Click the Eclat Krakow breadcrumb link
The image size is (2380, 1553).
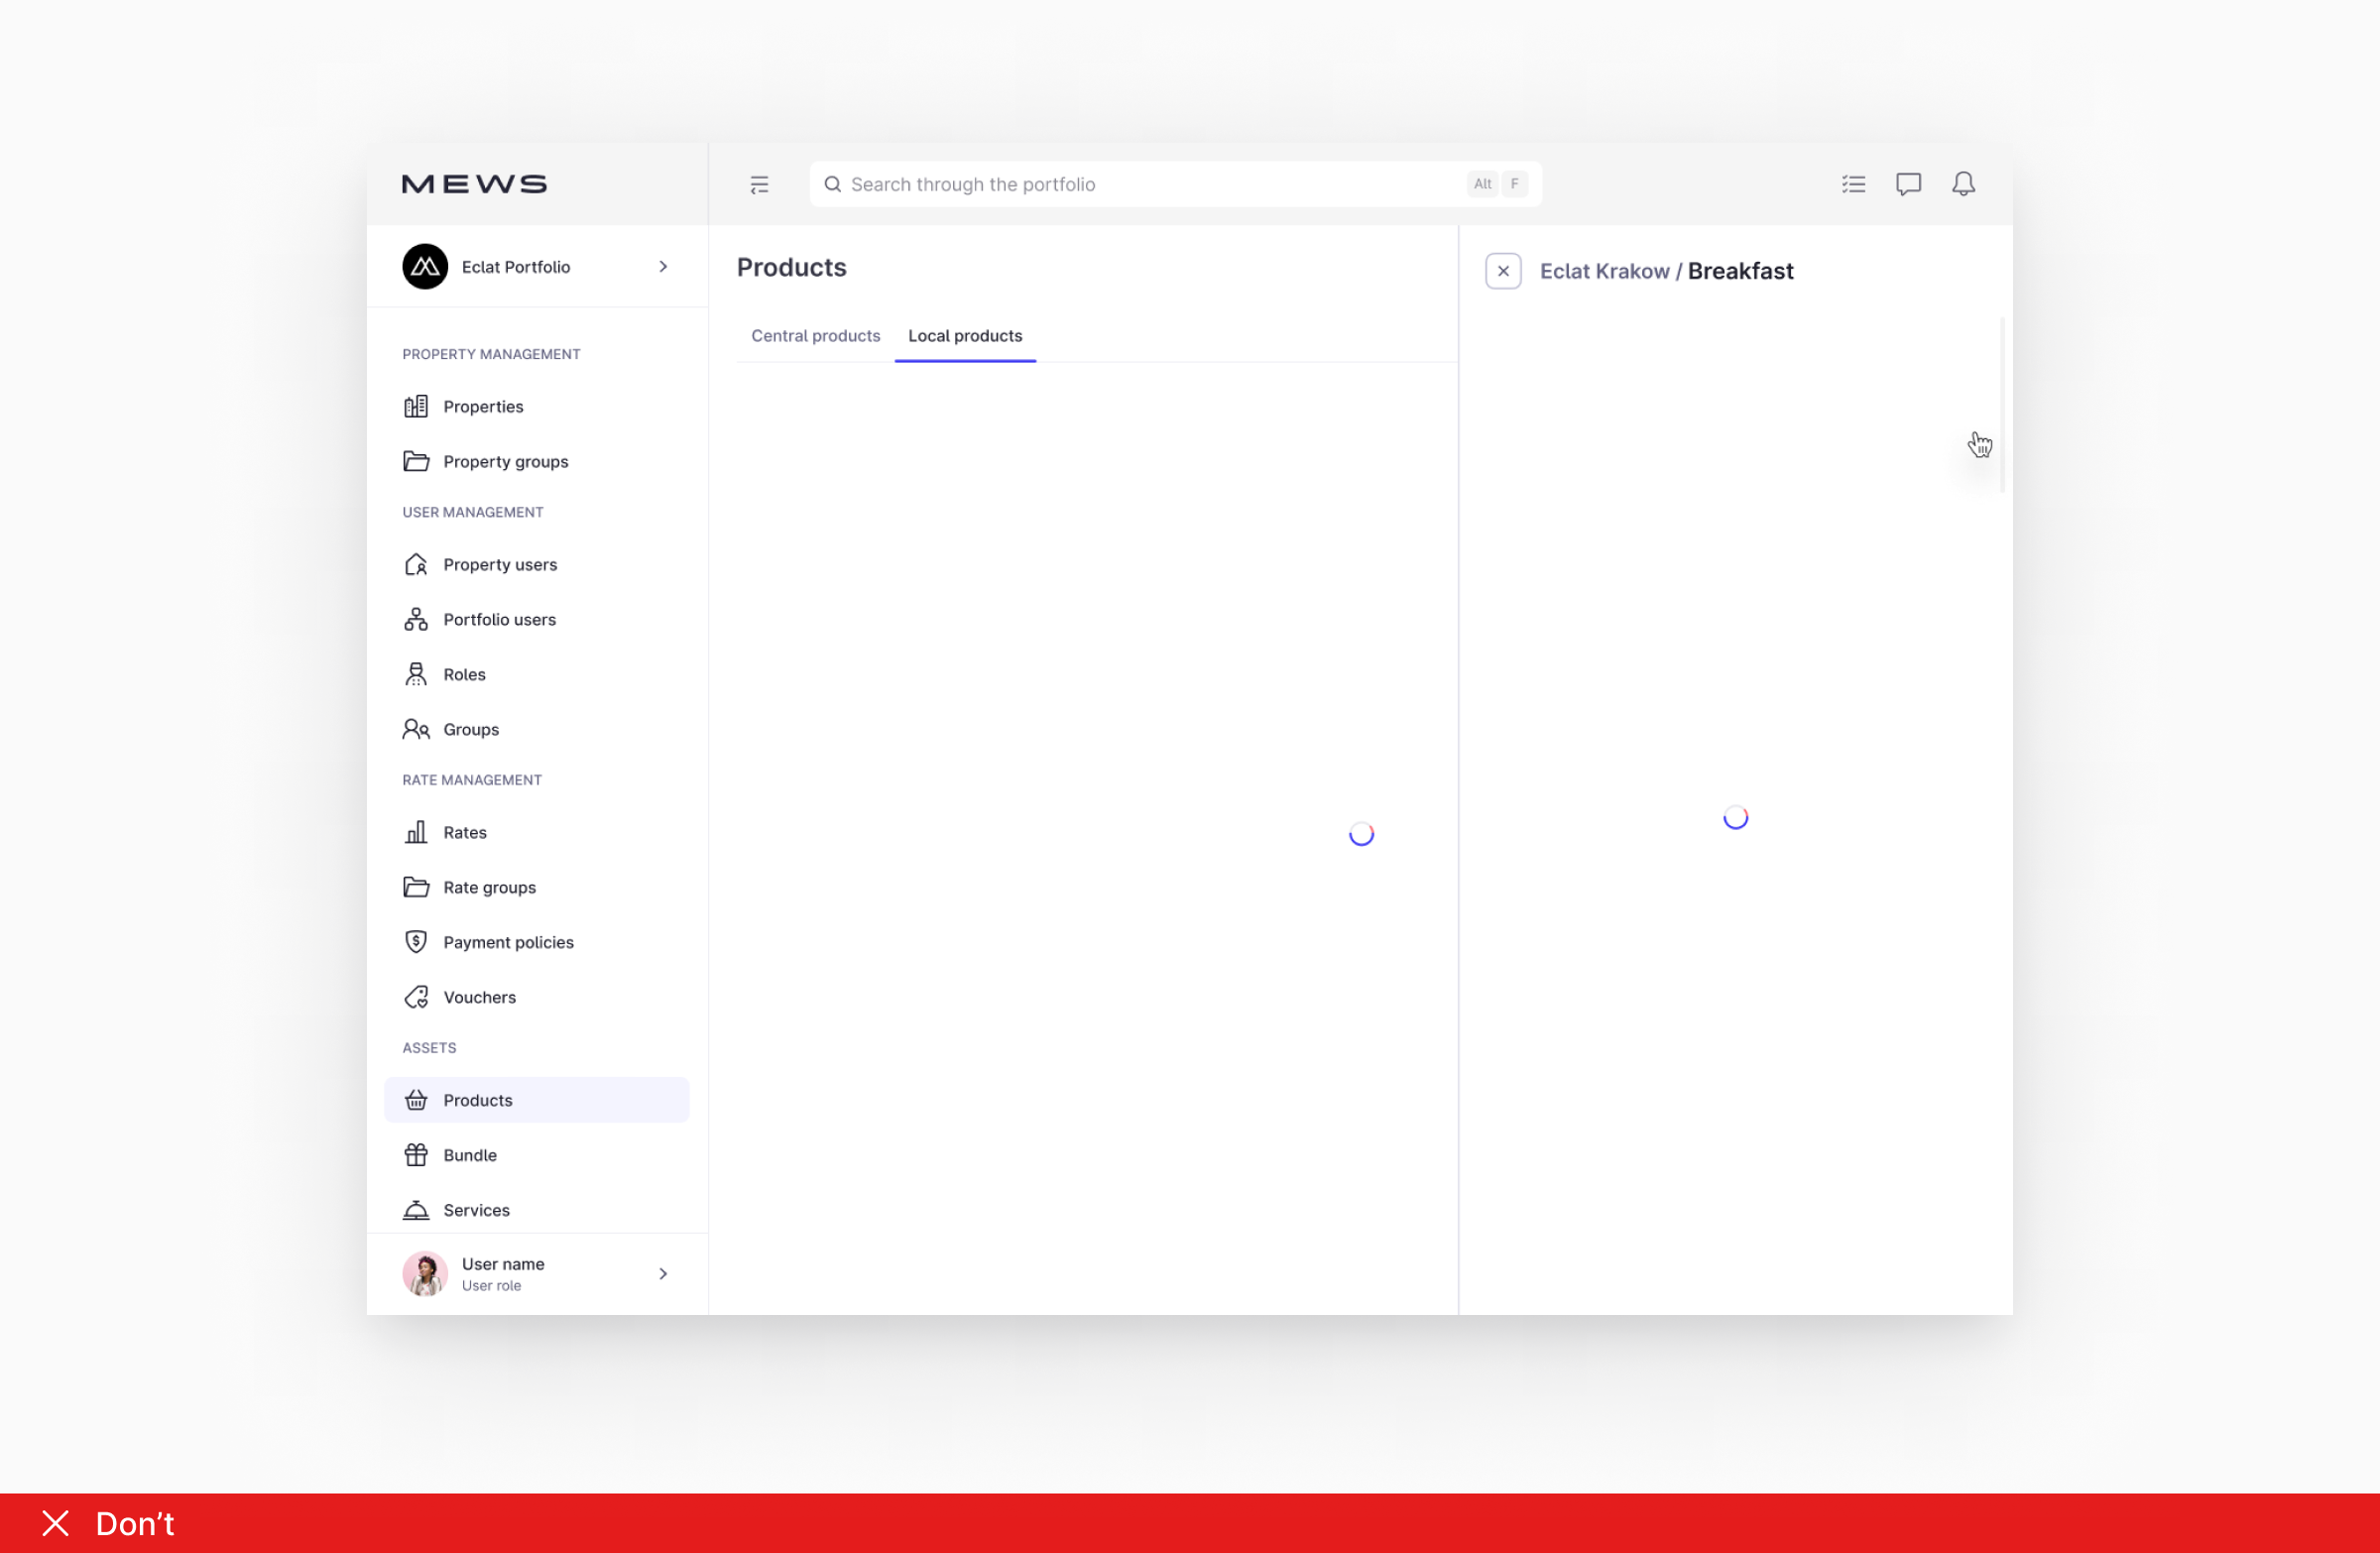[x=1604, y=271]
